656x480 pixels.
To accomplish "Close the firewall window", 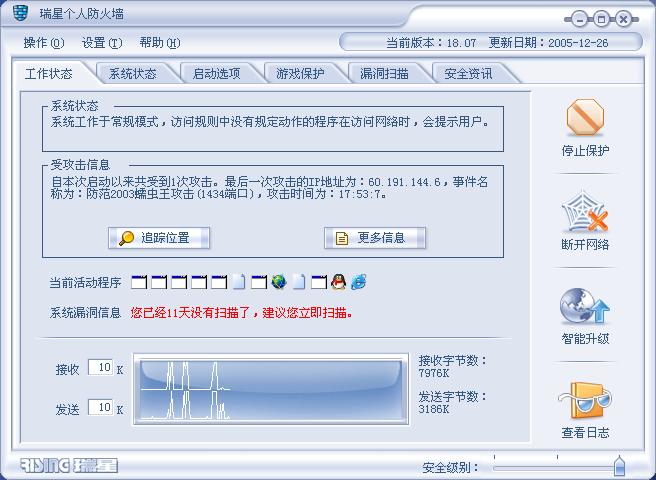I will pyautogui.click(x=623, y=19).
